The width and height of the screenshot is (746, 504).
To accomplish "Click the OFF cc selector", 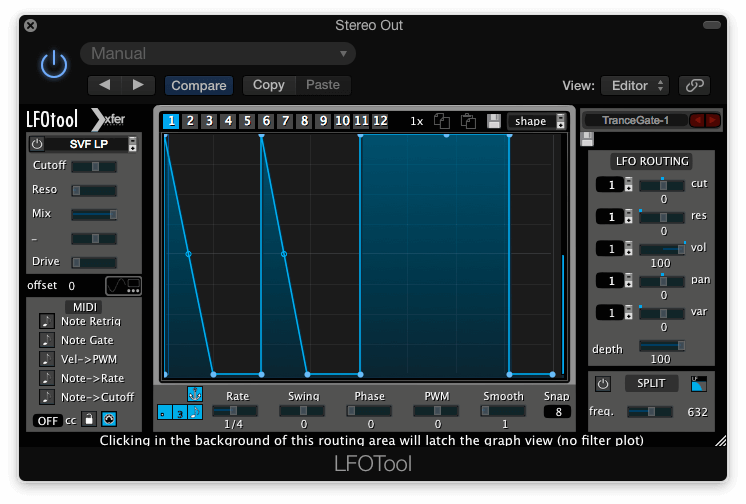I will [x=48, y=421].
